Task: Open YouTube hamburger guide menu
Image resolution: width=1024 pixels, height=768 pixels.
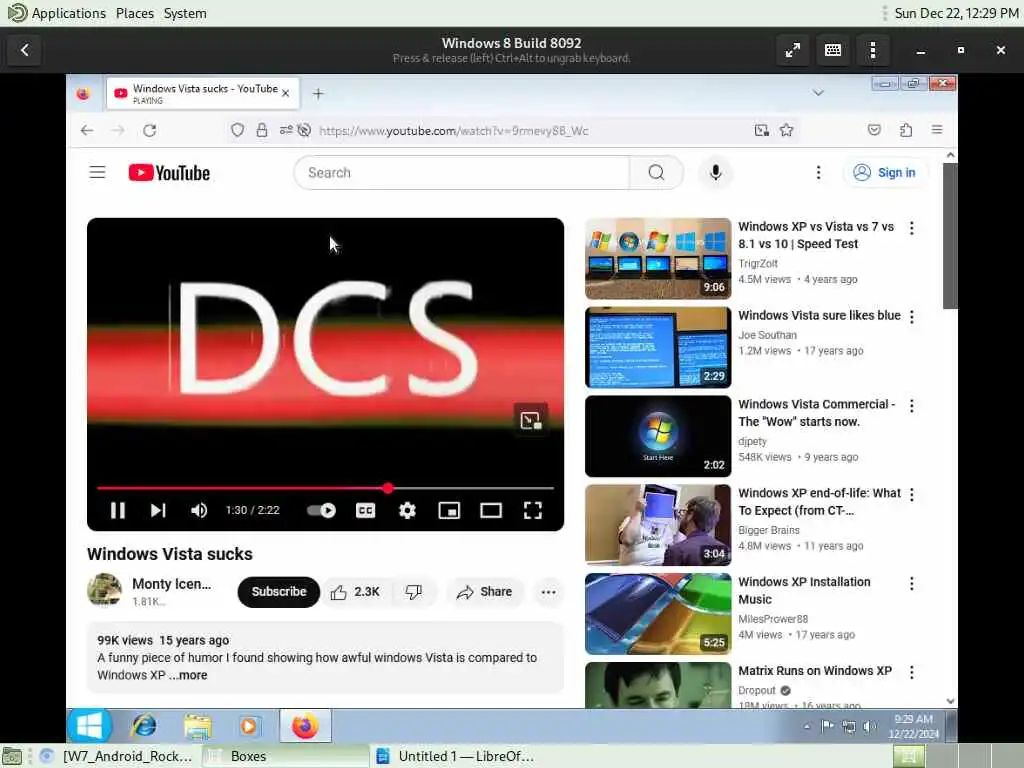Action: (97, 172)
